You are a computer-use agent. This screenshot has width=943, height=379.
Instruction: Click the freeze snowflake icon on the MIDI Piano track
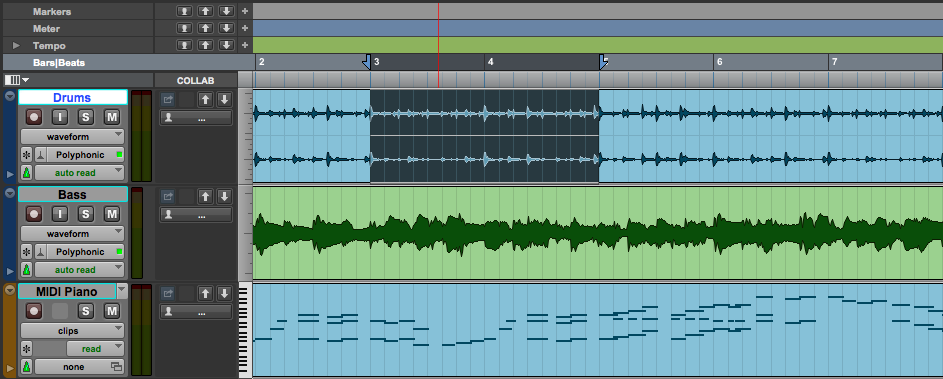click(26, 349)
